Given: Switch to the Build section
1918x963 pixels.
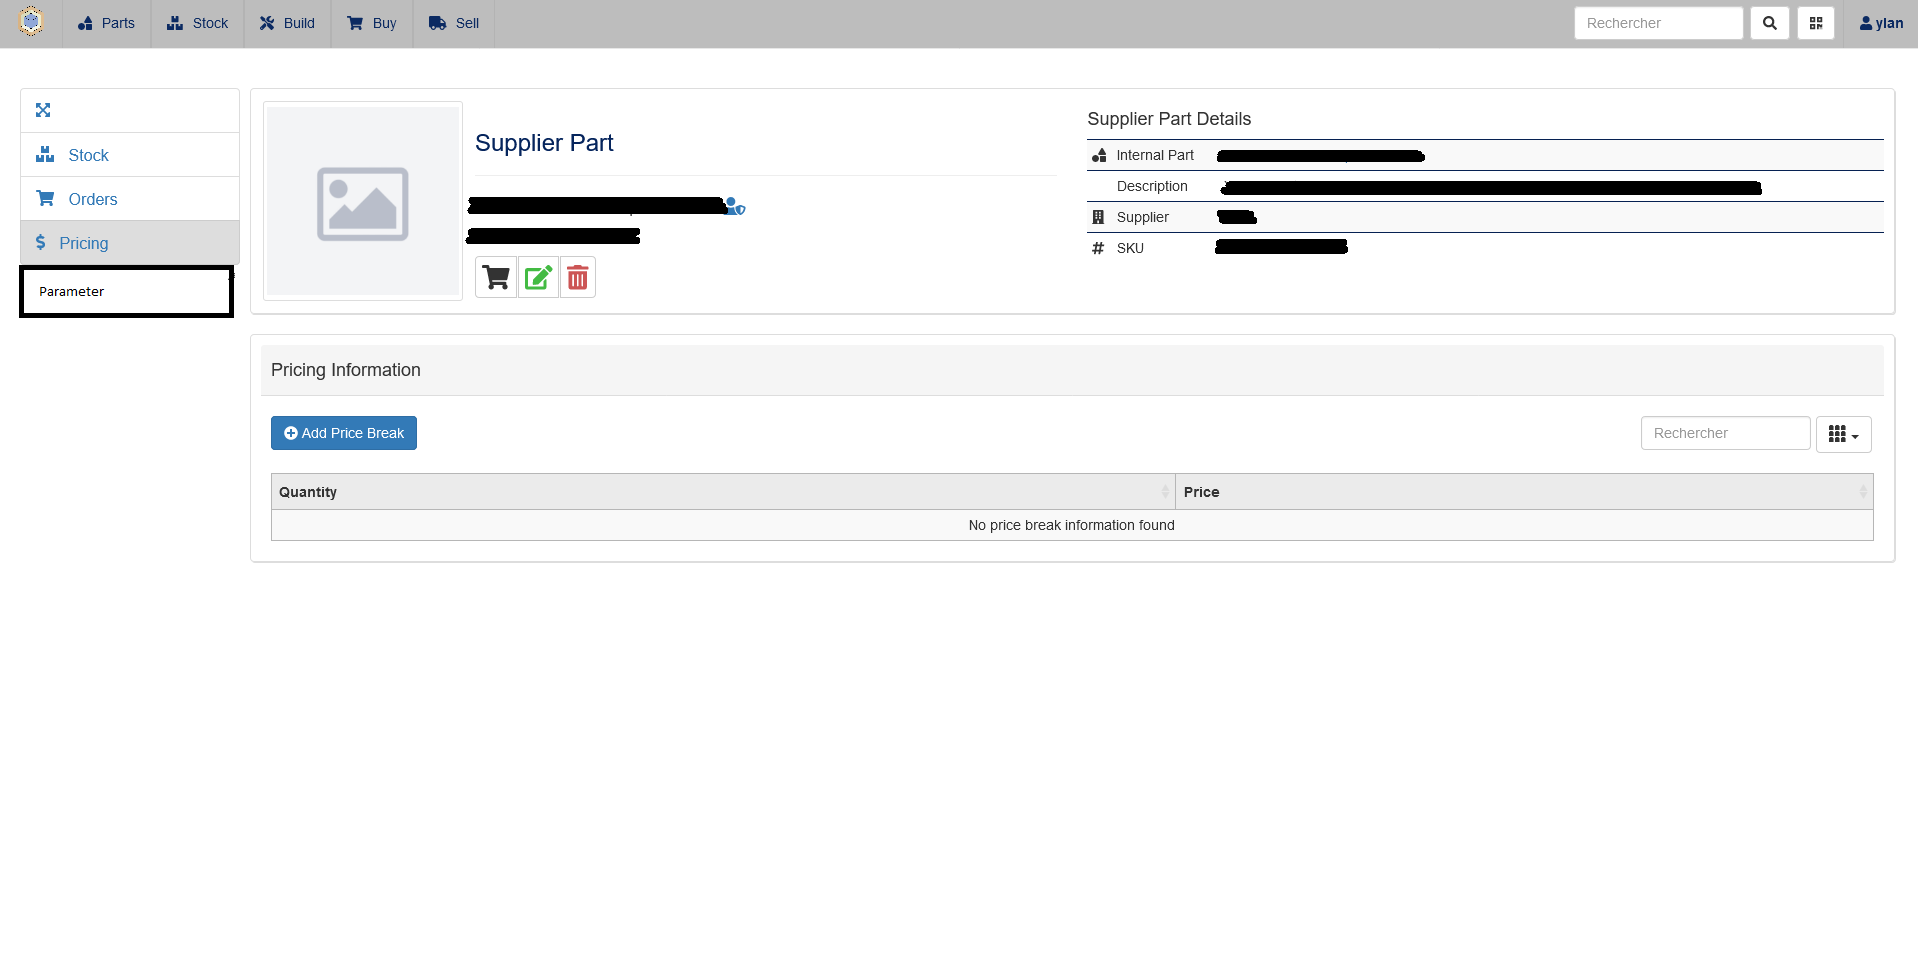Looking at the screenshot, I should [x=287, y=23].
